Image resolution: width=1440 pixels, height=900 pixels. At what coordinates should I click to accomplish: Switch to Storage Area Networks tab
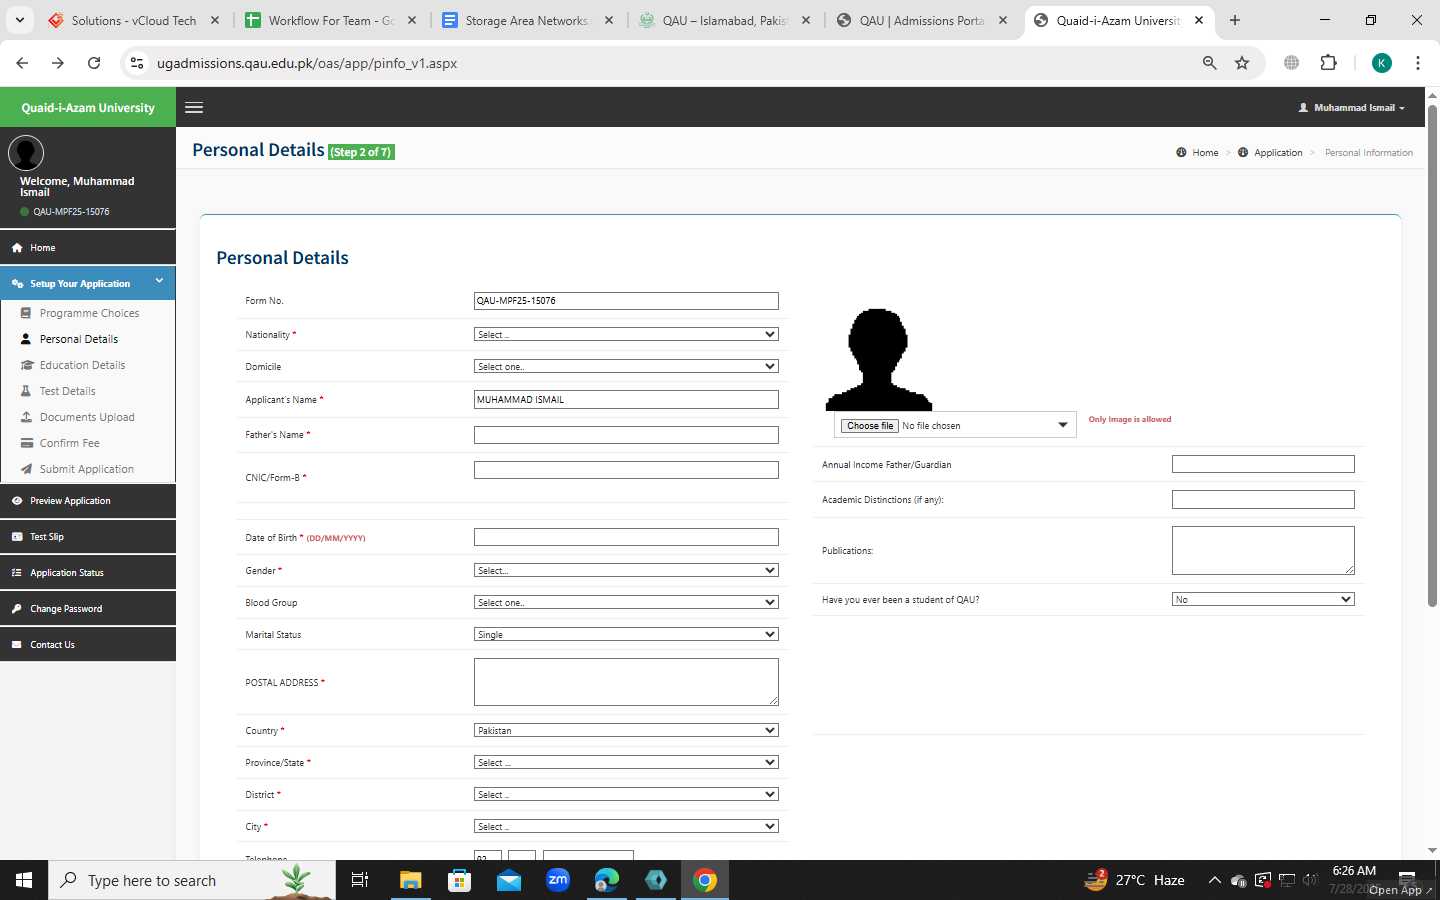pos(528,20)
